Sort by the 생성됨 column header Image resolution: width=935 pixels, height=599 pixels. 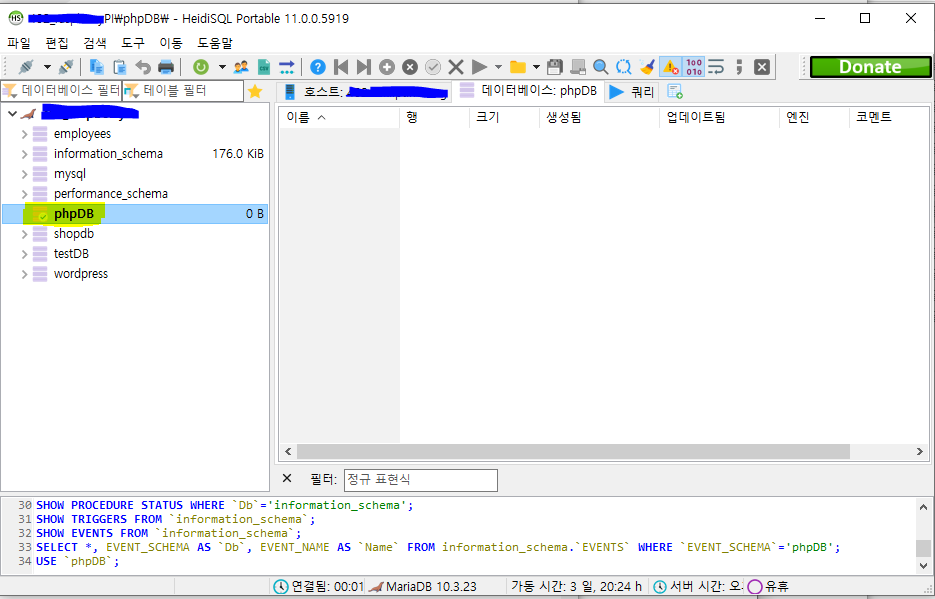[599, 117]
